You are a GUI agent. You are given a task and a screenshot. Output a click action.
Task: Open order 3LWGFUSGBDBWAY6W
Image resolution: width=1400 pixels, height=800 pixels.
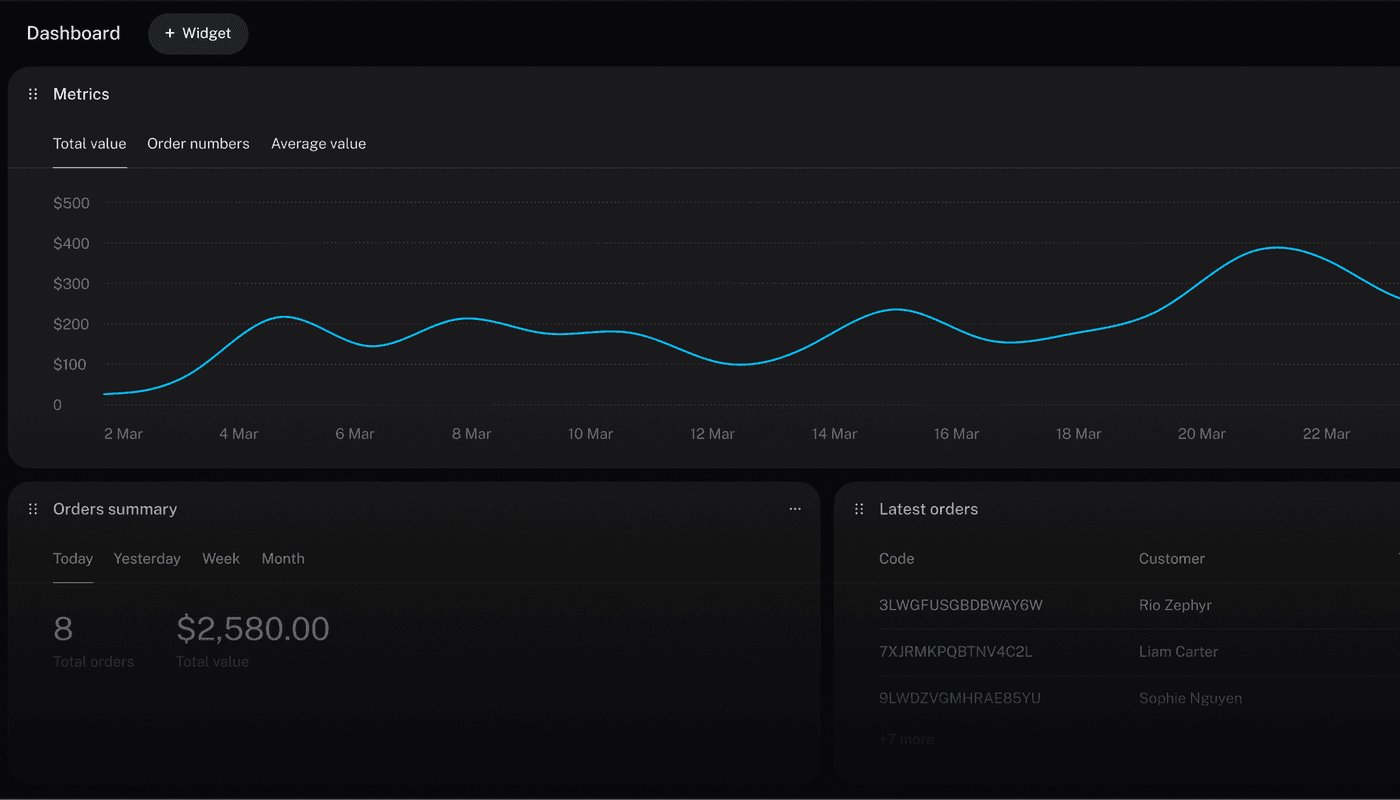(960, 605)
